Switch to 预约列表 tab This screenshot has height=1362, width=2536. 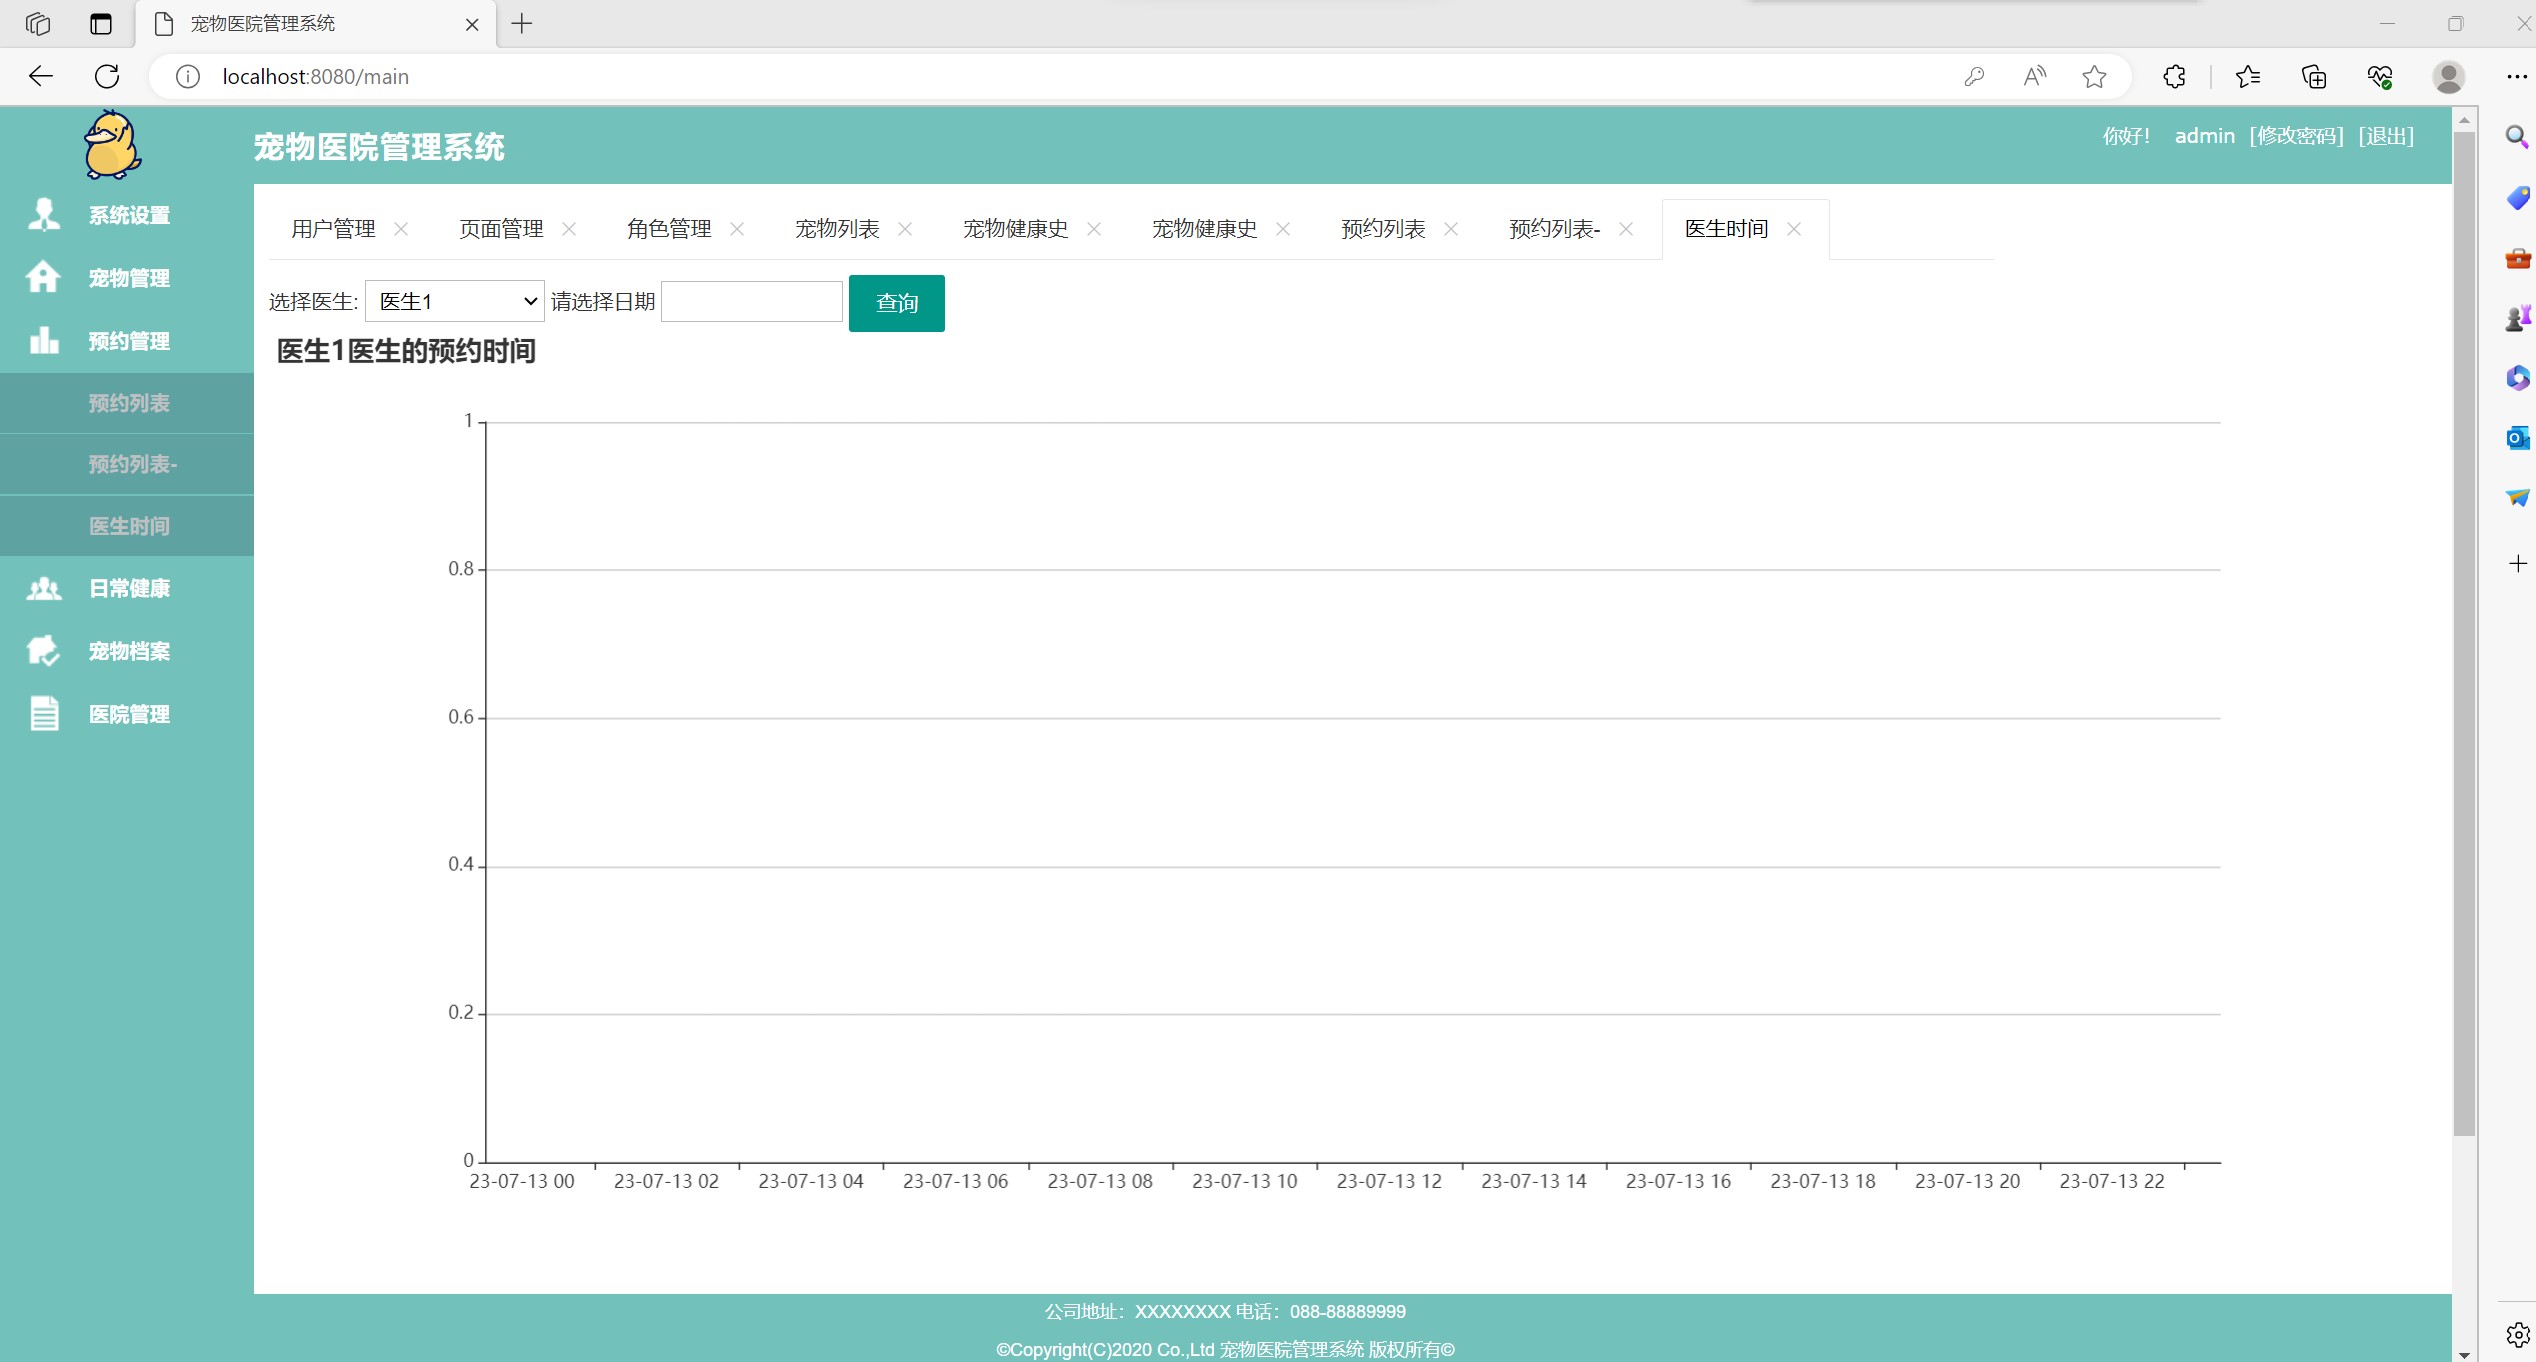coord(1383,229)
